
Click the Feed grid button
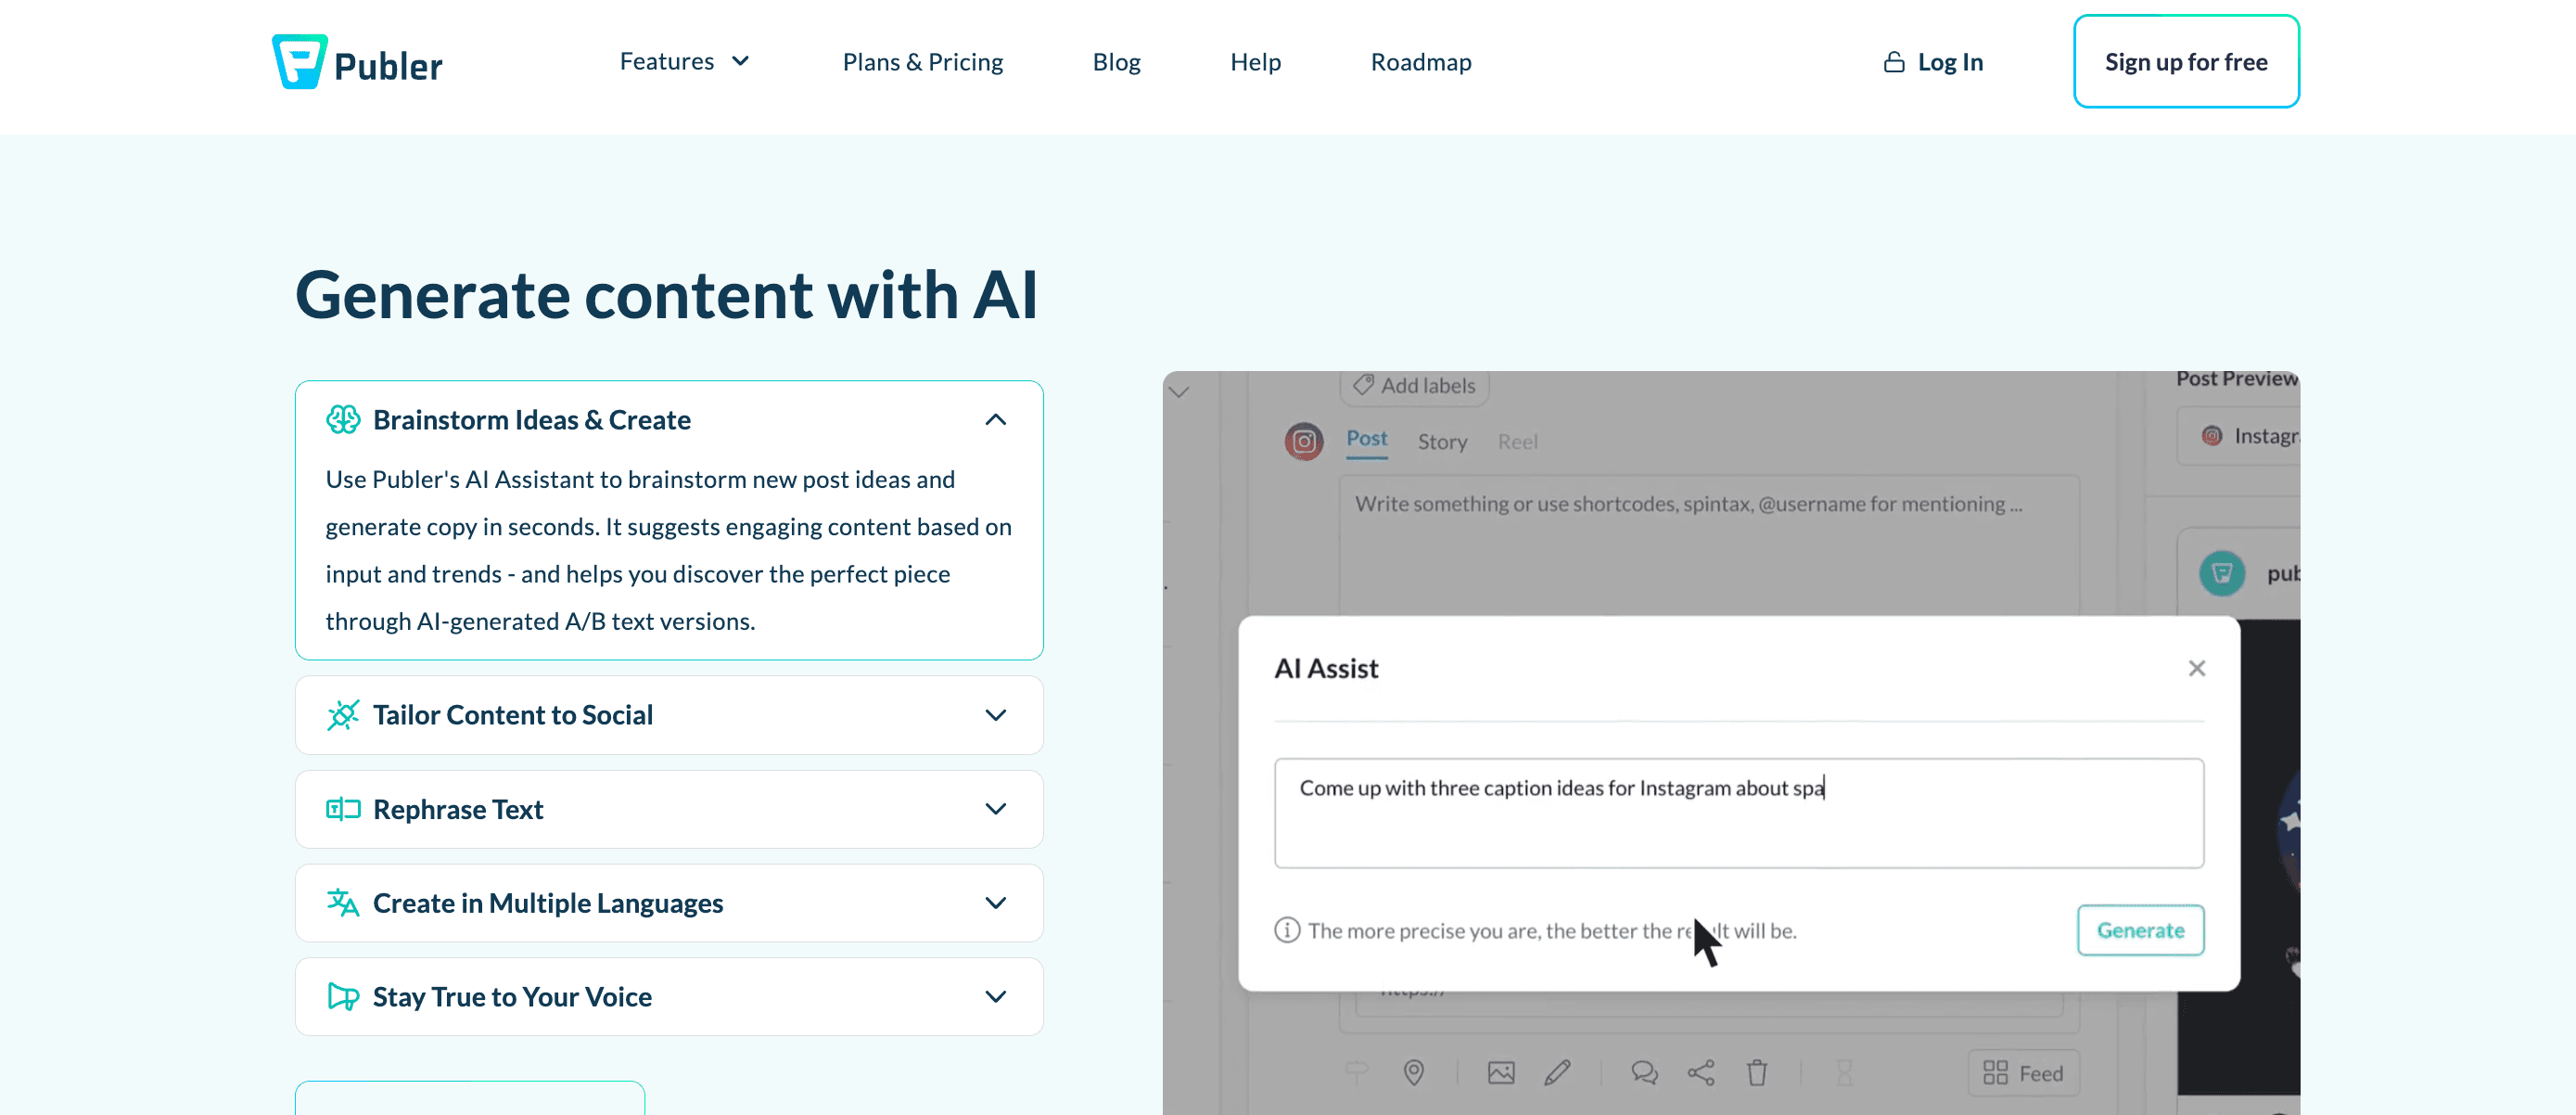coord(2022,1073)
